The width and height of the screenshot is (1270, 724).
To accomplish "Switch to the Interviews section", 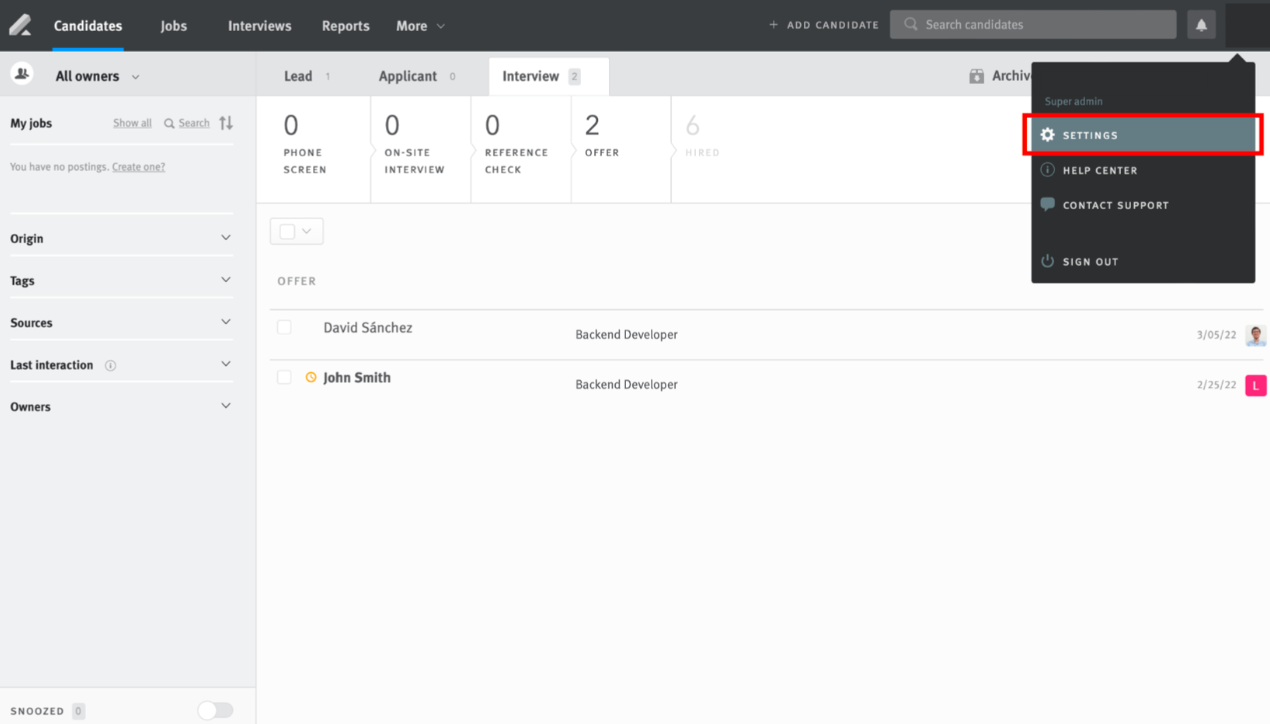I will point(259,25).
